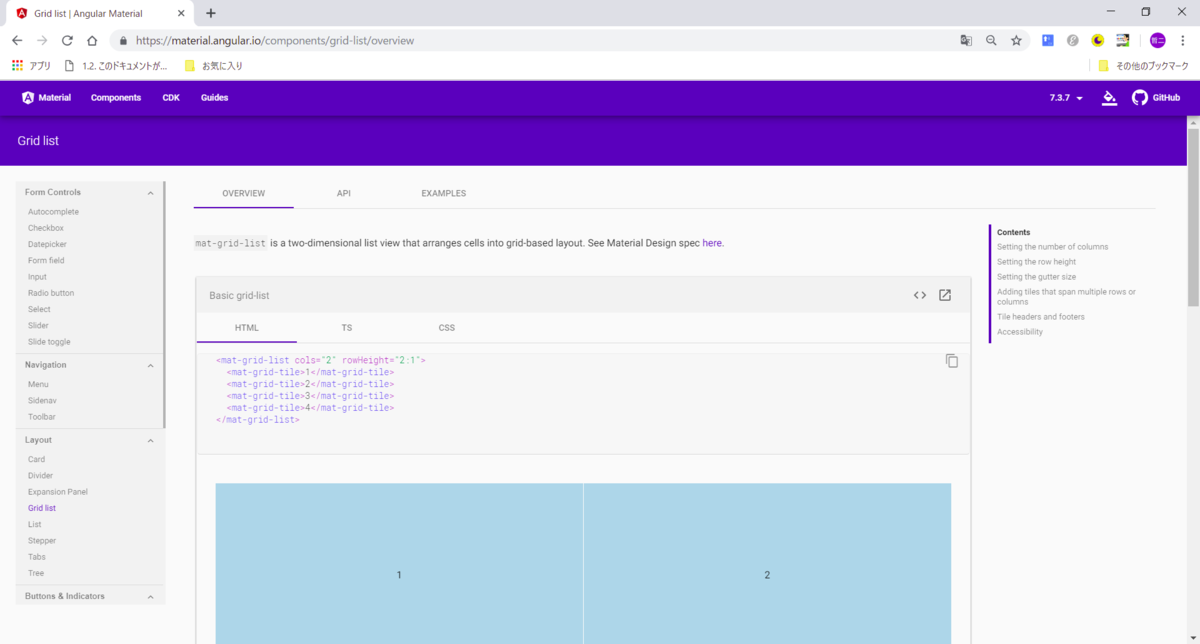Image resolution: width=1200 pixels, height=644 pixels.
Task: Click the blue extension icon
Action: click(x=1048, y=41)
